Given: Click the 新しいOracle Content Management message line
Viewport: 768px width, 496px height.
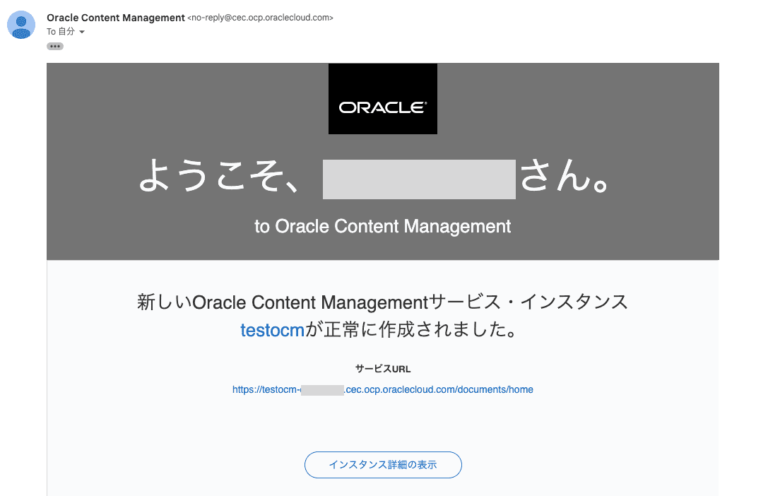Looking at the screenshot, I should (x=282, y=302).
